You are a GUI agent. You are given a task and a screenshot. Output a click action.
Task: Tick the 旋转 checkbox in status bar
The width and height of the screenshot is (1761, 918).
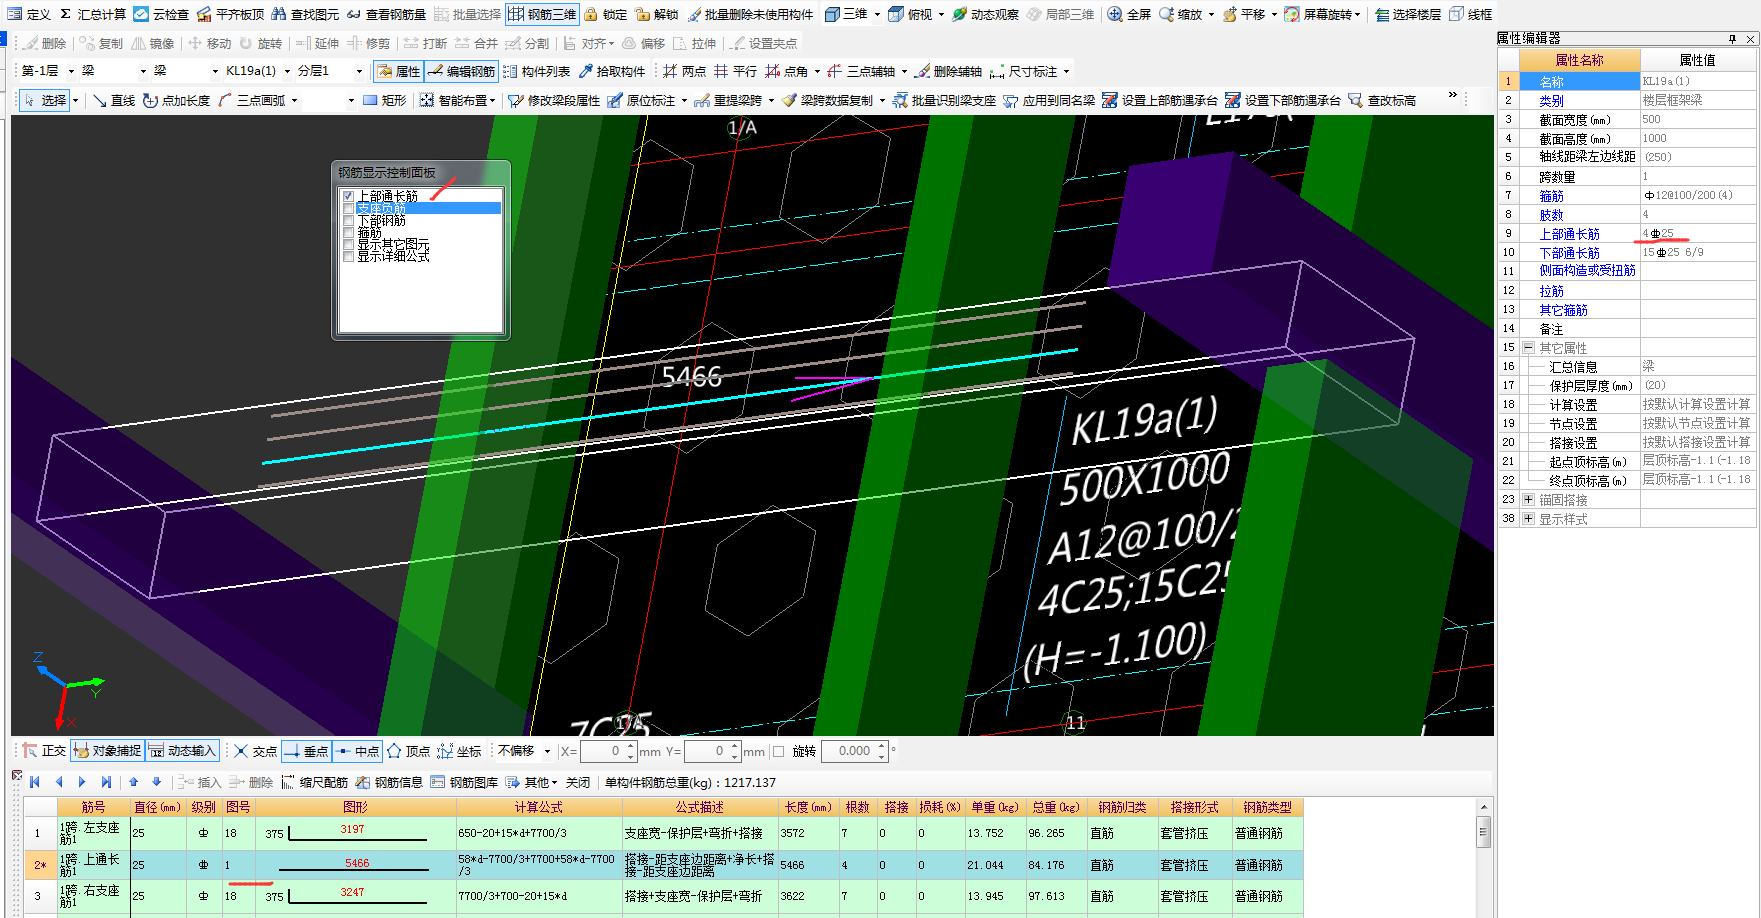coord(779,751)
